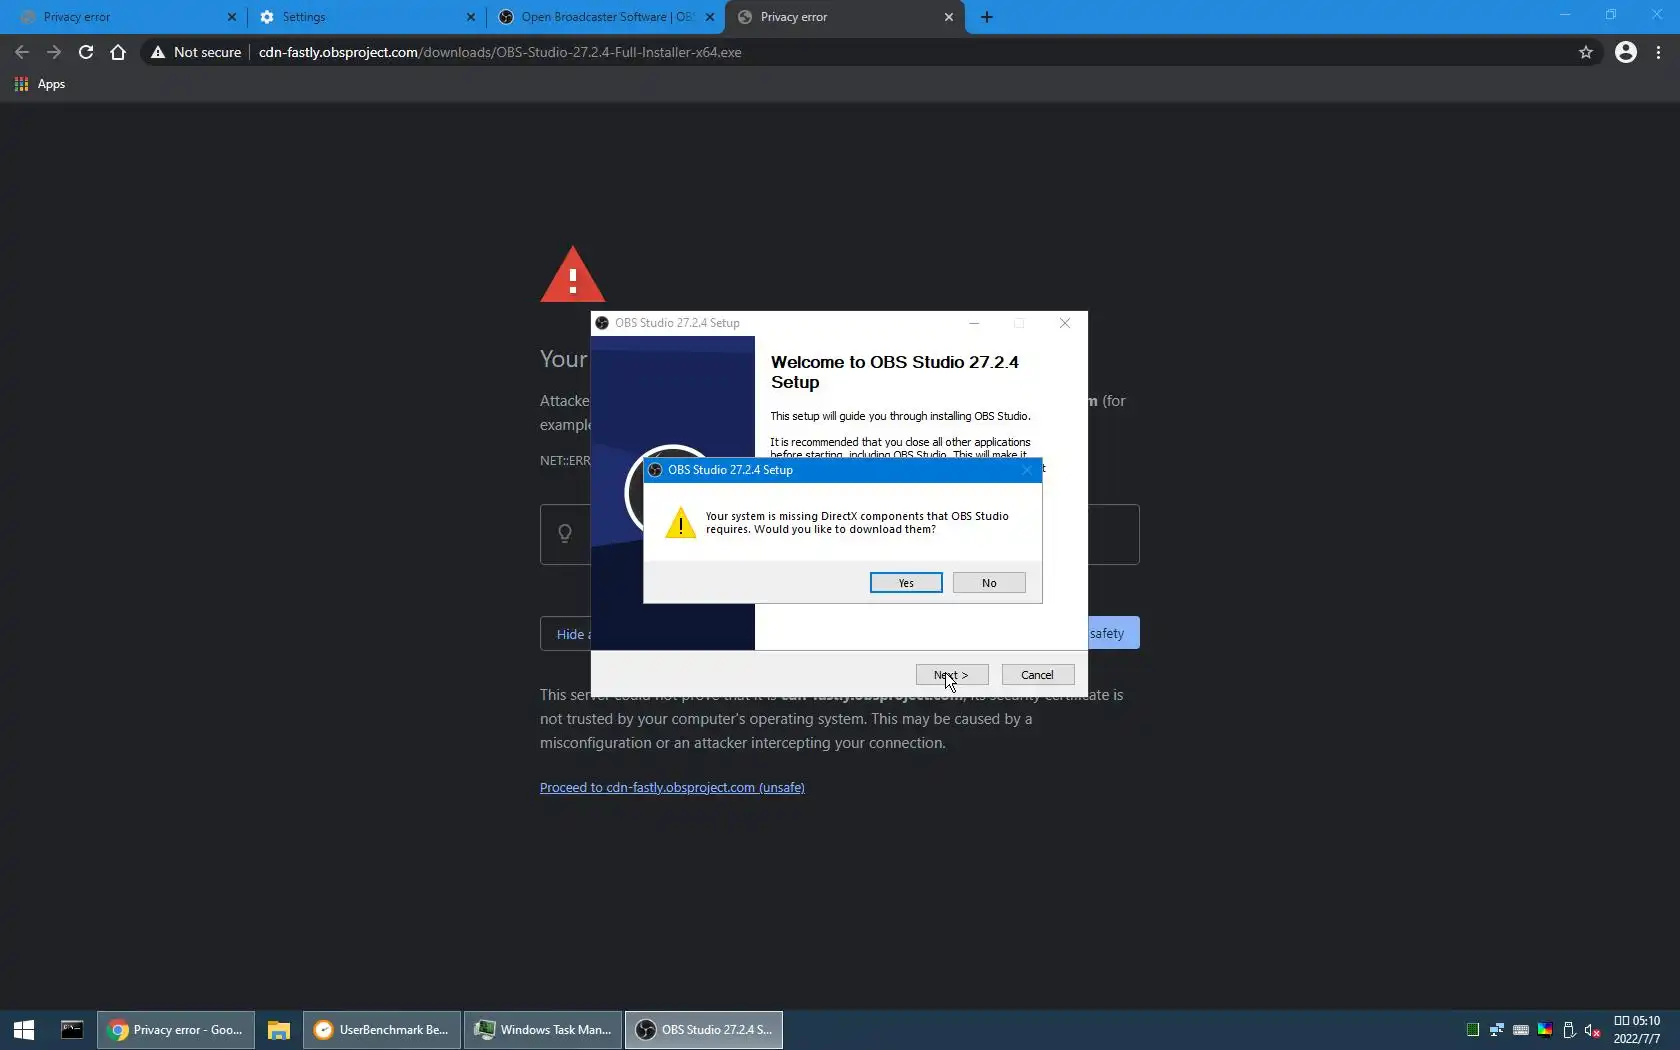Screen dimensions: 1680x1050
Task: Go back in Chrome
Action: [x=22, y=52]
